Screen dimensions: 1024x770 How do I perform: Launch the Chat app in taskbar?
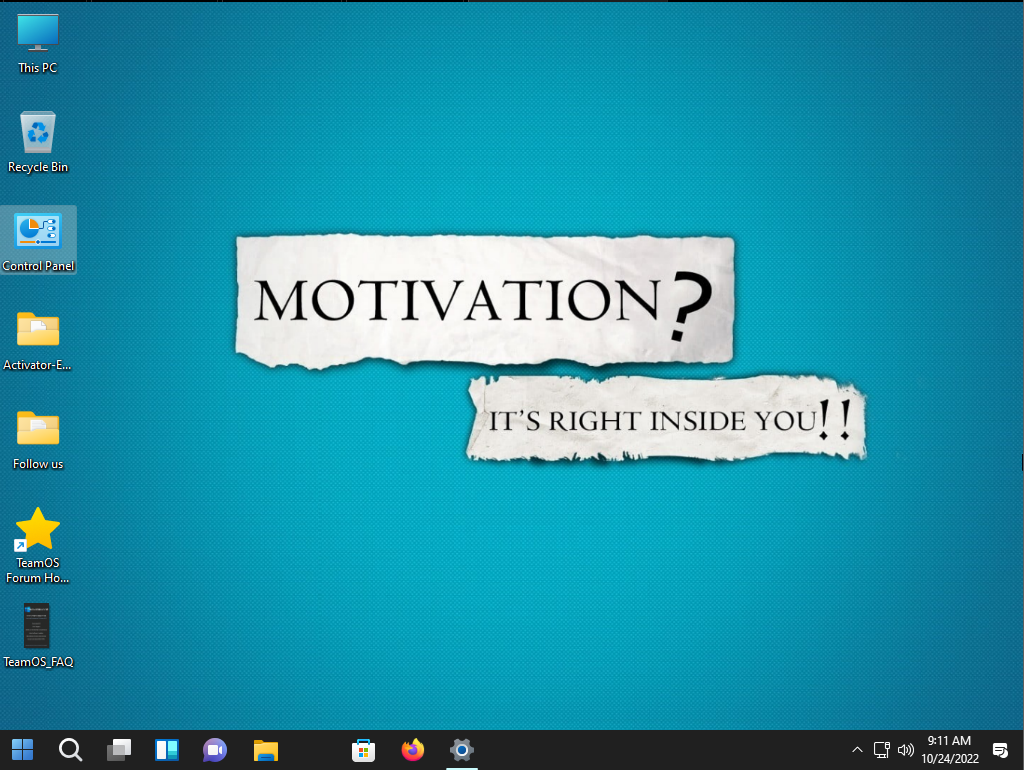tap(215, 750)
